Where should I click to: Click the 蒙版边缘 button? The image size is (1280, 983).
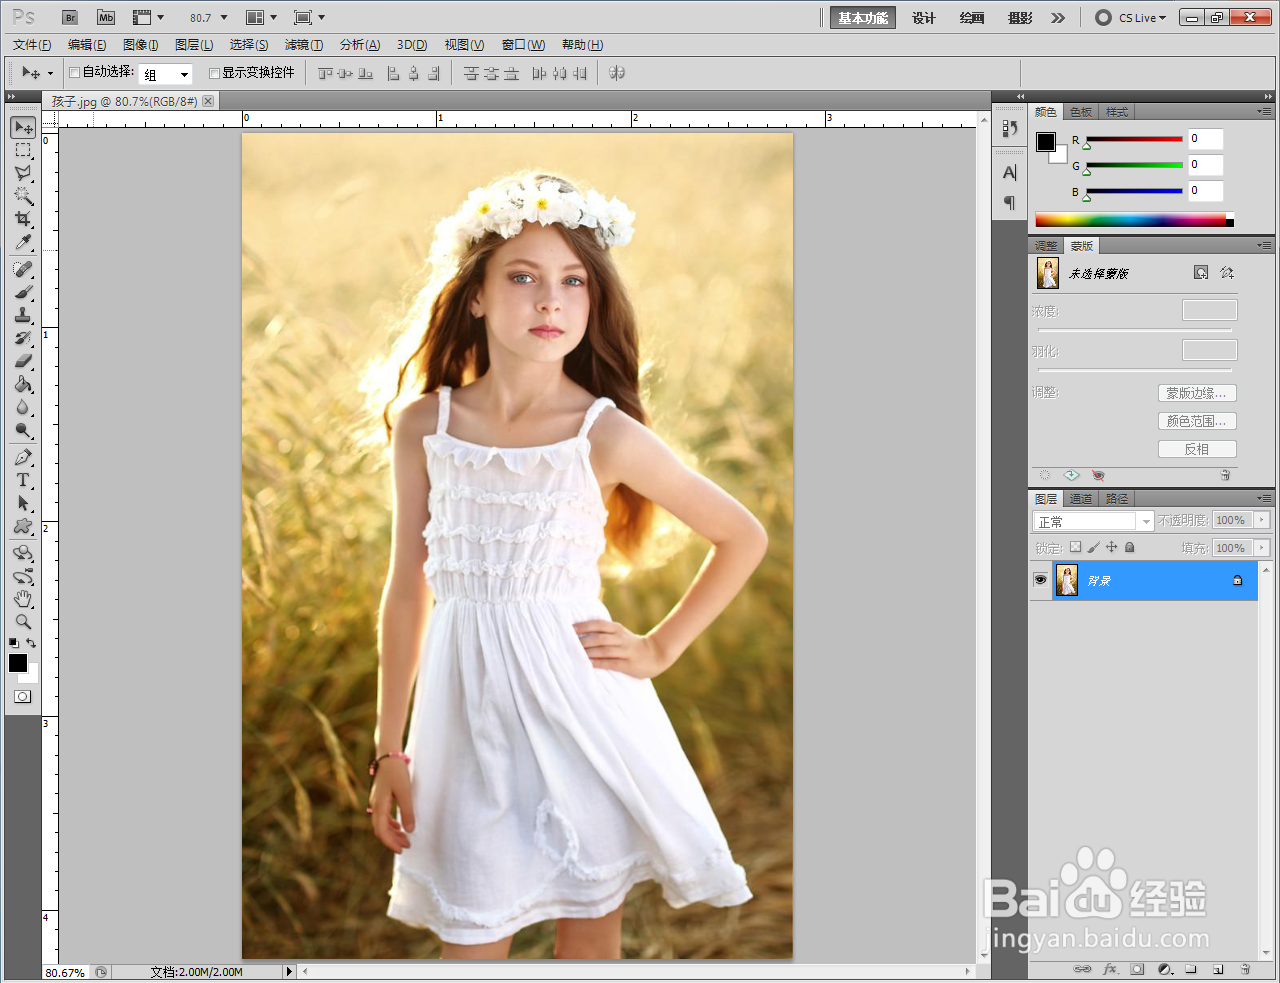point(1197,393)
